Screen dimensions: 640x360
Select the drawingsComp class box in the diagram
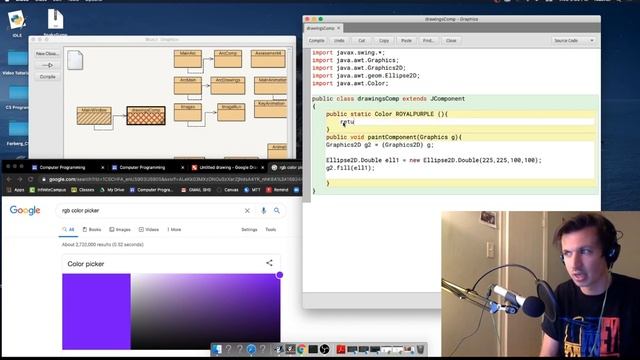[146, 116]
